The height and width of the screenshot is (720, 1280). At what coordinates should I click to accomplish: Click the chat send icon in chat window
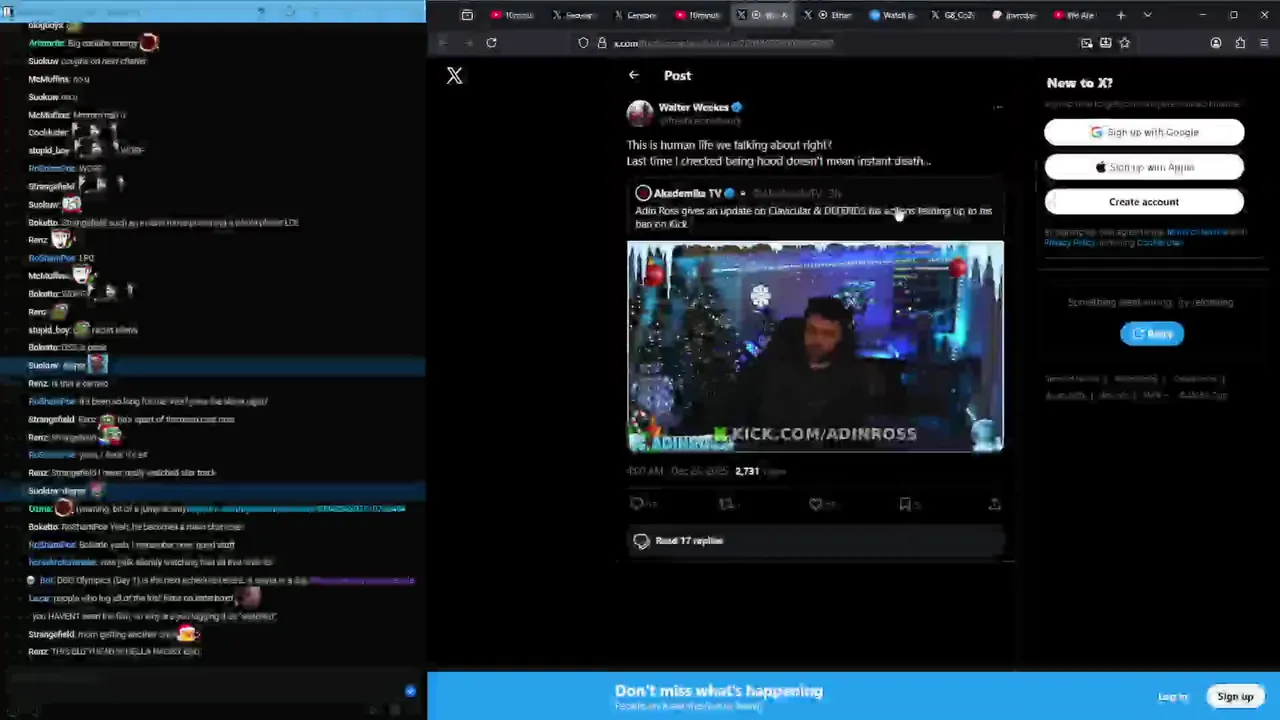[410, 691]
